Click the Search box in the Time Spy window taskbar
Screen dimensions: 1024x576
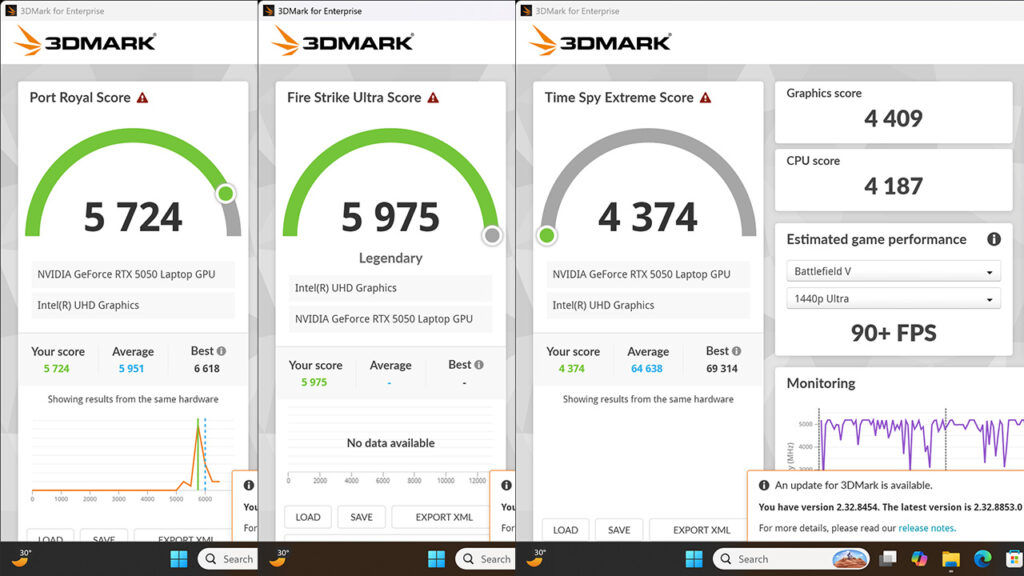pyautogui.click(x=791, y=559)
